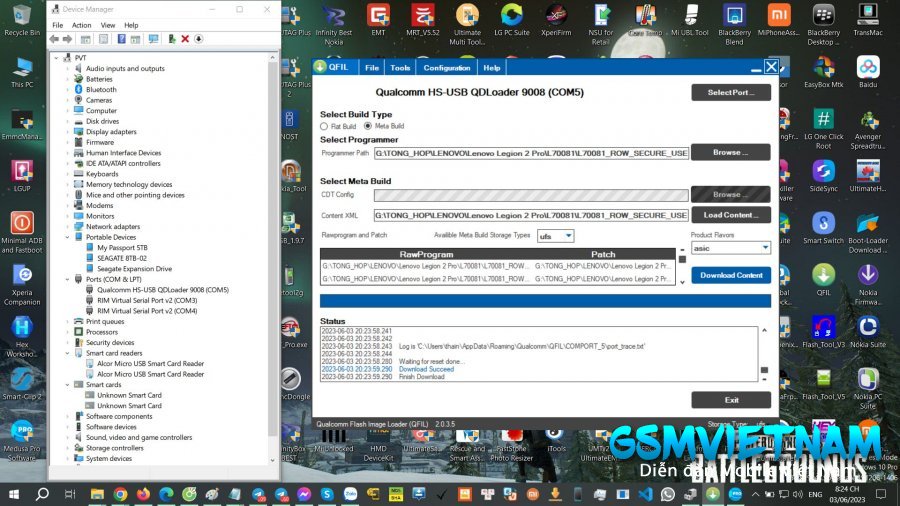
Task: Open Smart Switch desktop icon
Action: (824, 228)
